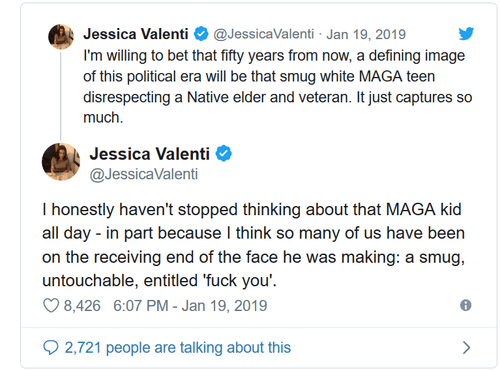Image resolution: width=500 pixels, height=371 pixels.
Task: Click the reply speech bubble icon
Action: [51, 347]
